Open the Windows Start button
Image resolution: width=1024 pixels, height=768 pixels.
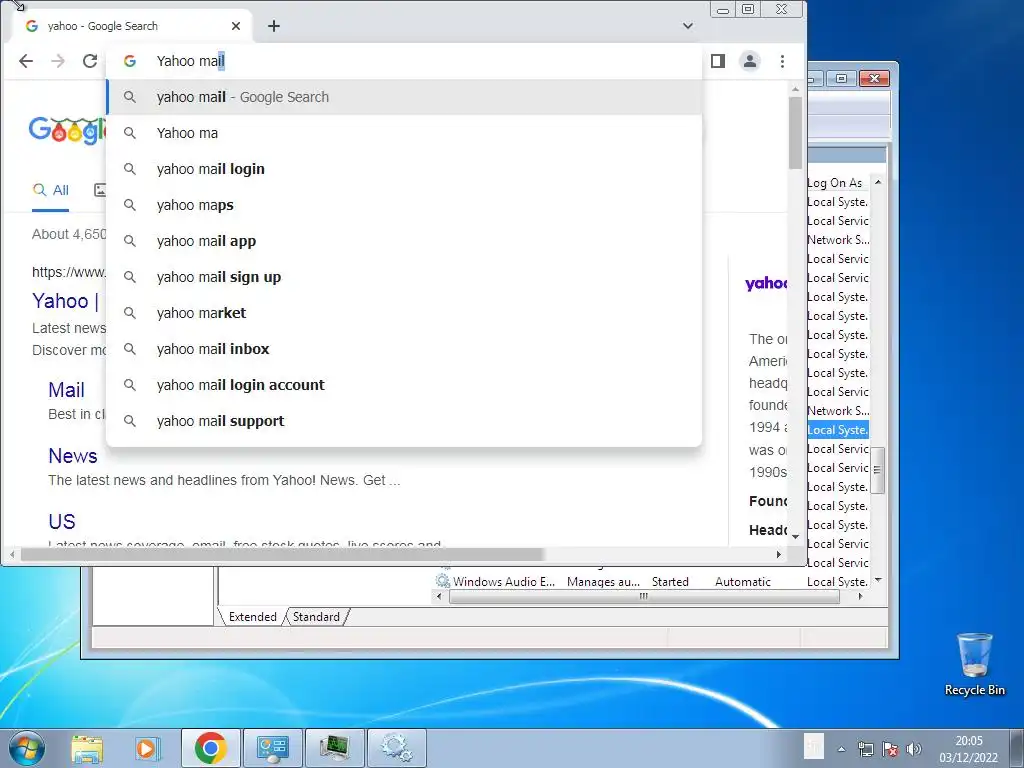25,748
